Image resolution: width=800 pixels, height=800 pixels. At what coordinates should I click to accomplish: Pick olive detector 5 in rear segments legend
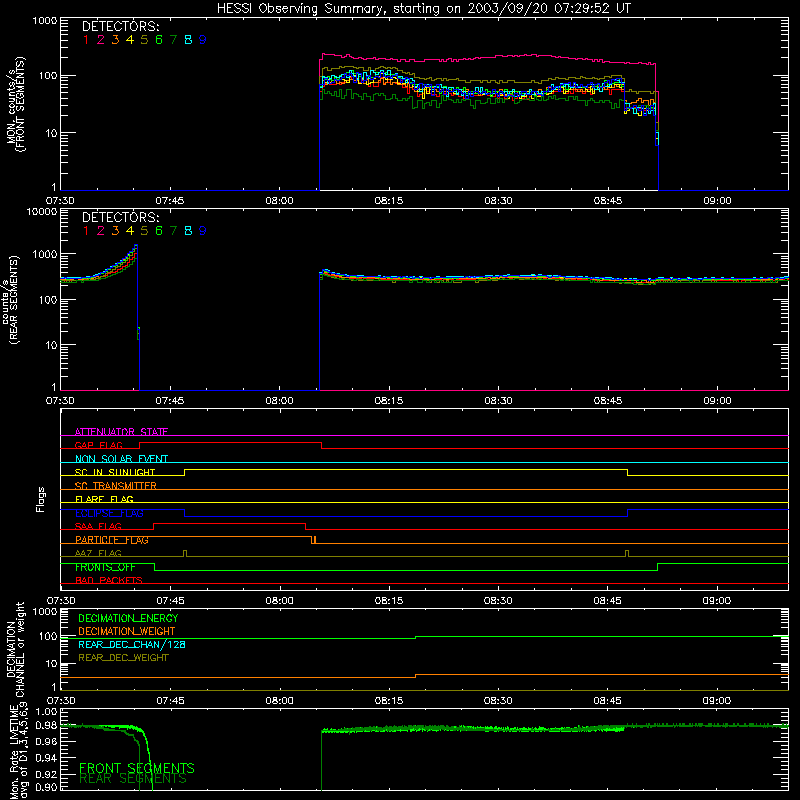pyautogui.click(x=144, y=231)
